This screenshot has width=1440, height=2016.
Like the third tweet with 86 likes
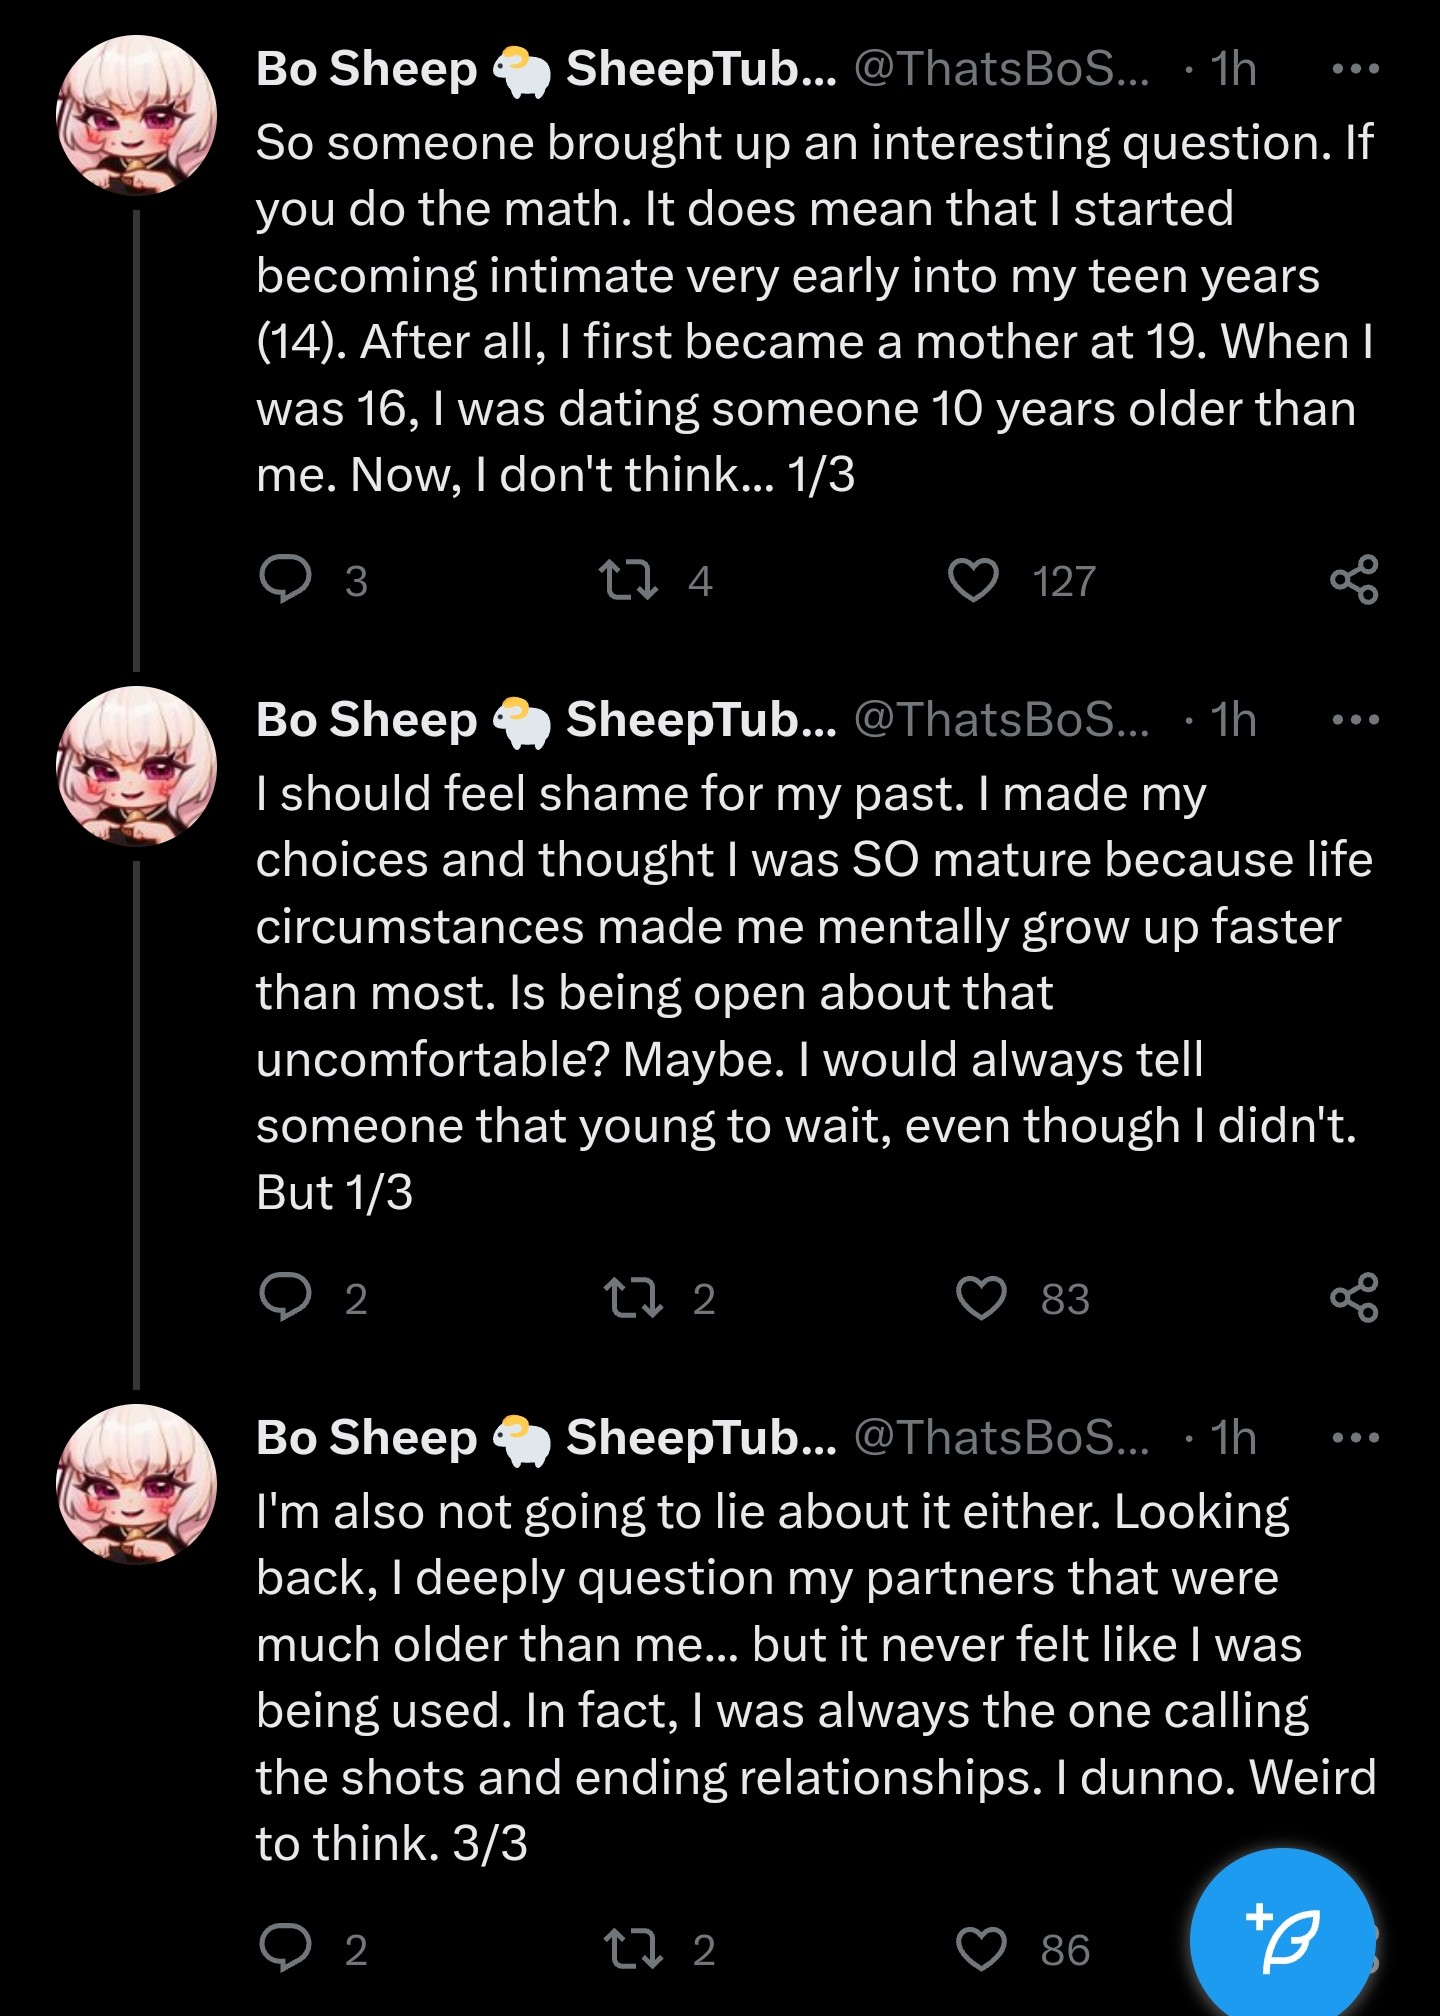click(x=981, y=1948)
